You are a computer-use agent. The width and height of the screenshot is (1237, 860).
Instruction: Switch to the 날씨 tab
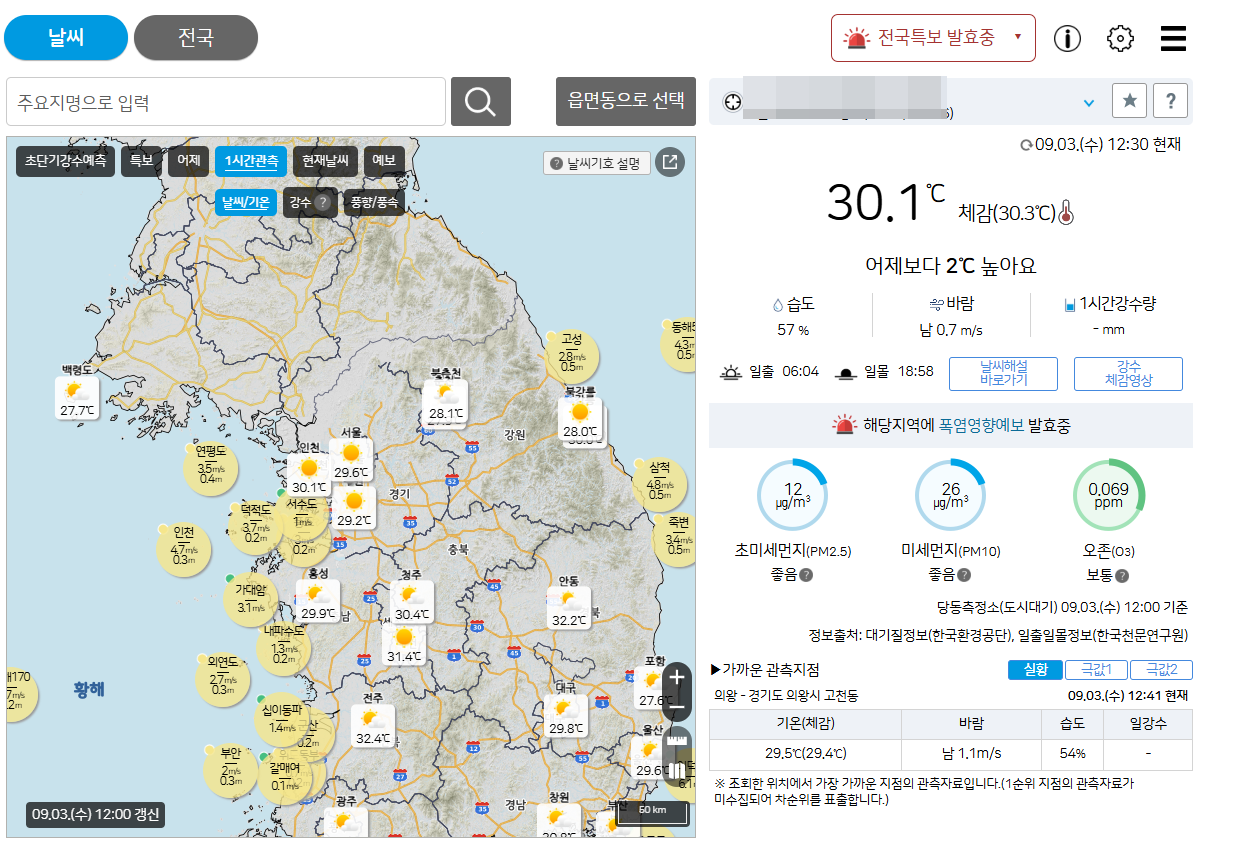coord(66,38)
